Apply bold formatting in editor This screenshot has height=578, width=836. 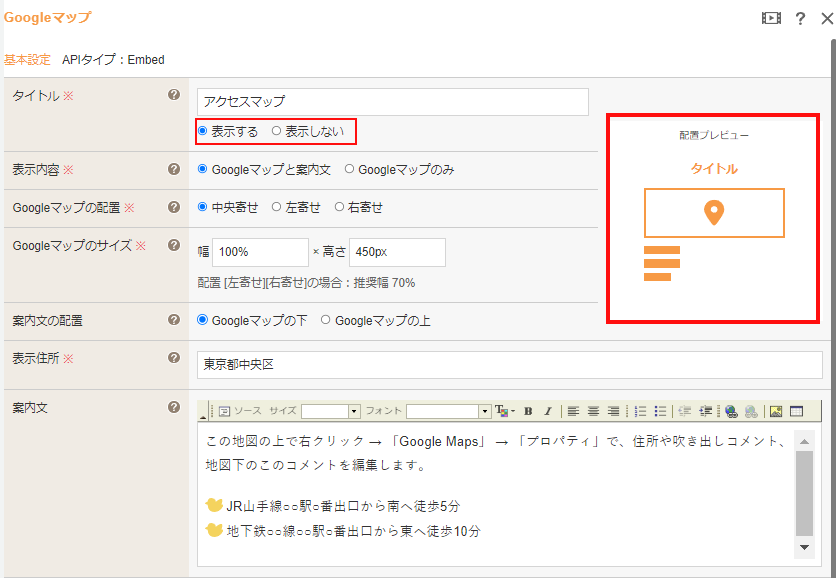coord(528,411)
